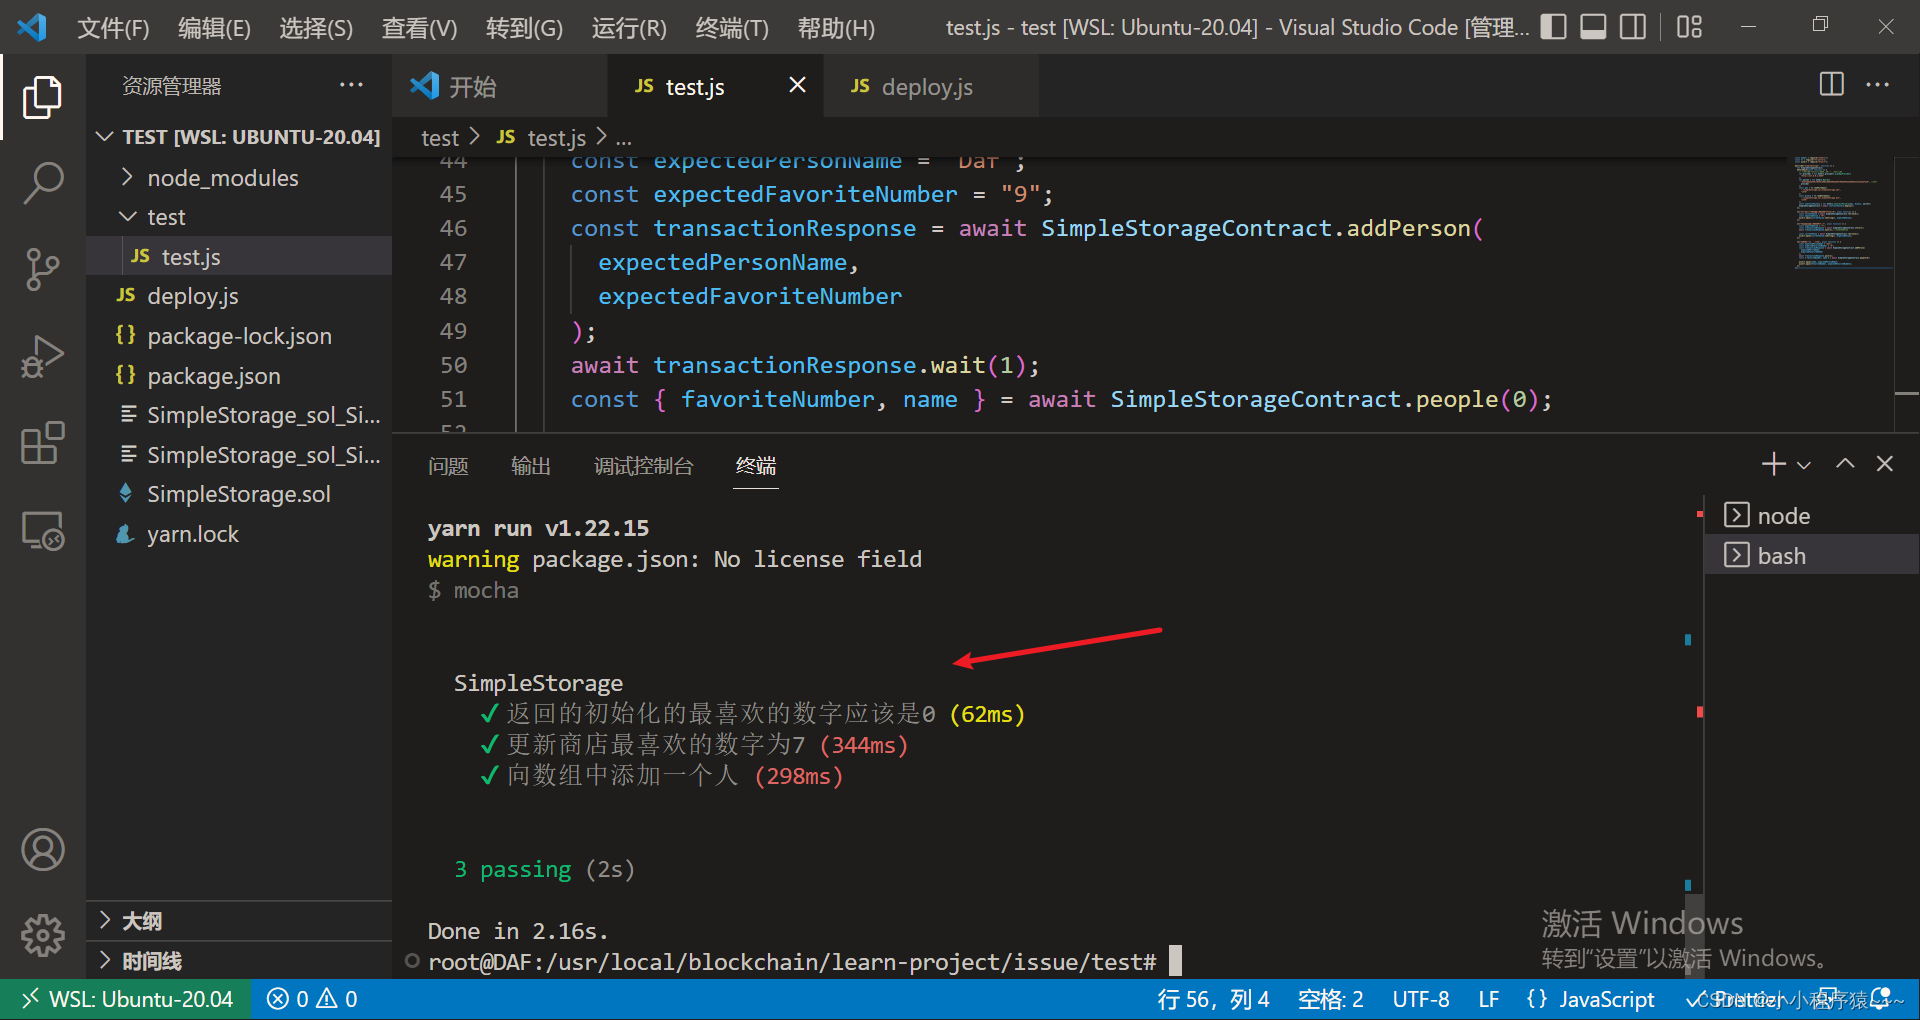Switch to the 问题 problems panel tab
This screenshot has width=1920, height=1020.
click(x=448, y=466)
